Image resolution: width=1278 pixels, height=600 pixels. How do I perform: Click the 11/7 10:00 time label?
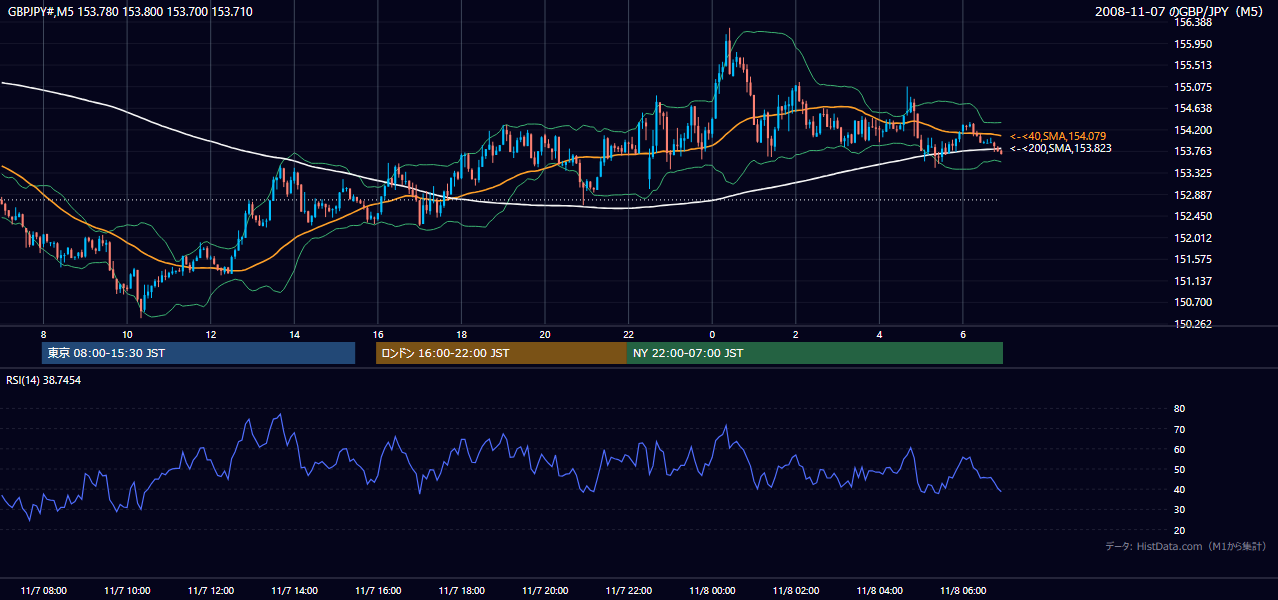(x=127, y=591)
